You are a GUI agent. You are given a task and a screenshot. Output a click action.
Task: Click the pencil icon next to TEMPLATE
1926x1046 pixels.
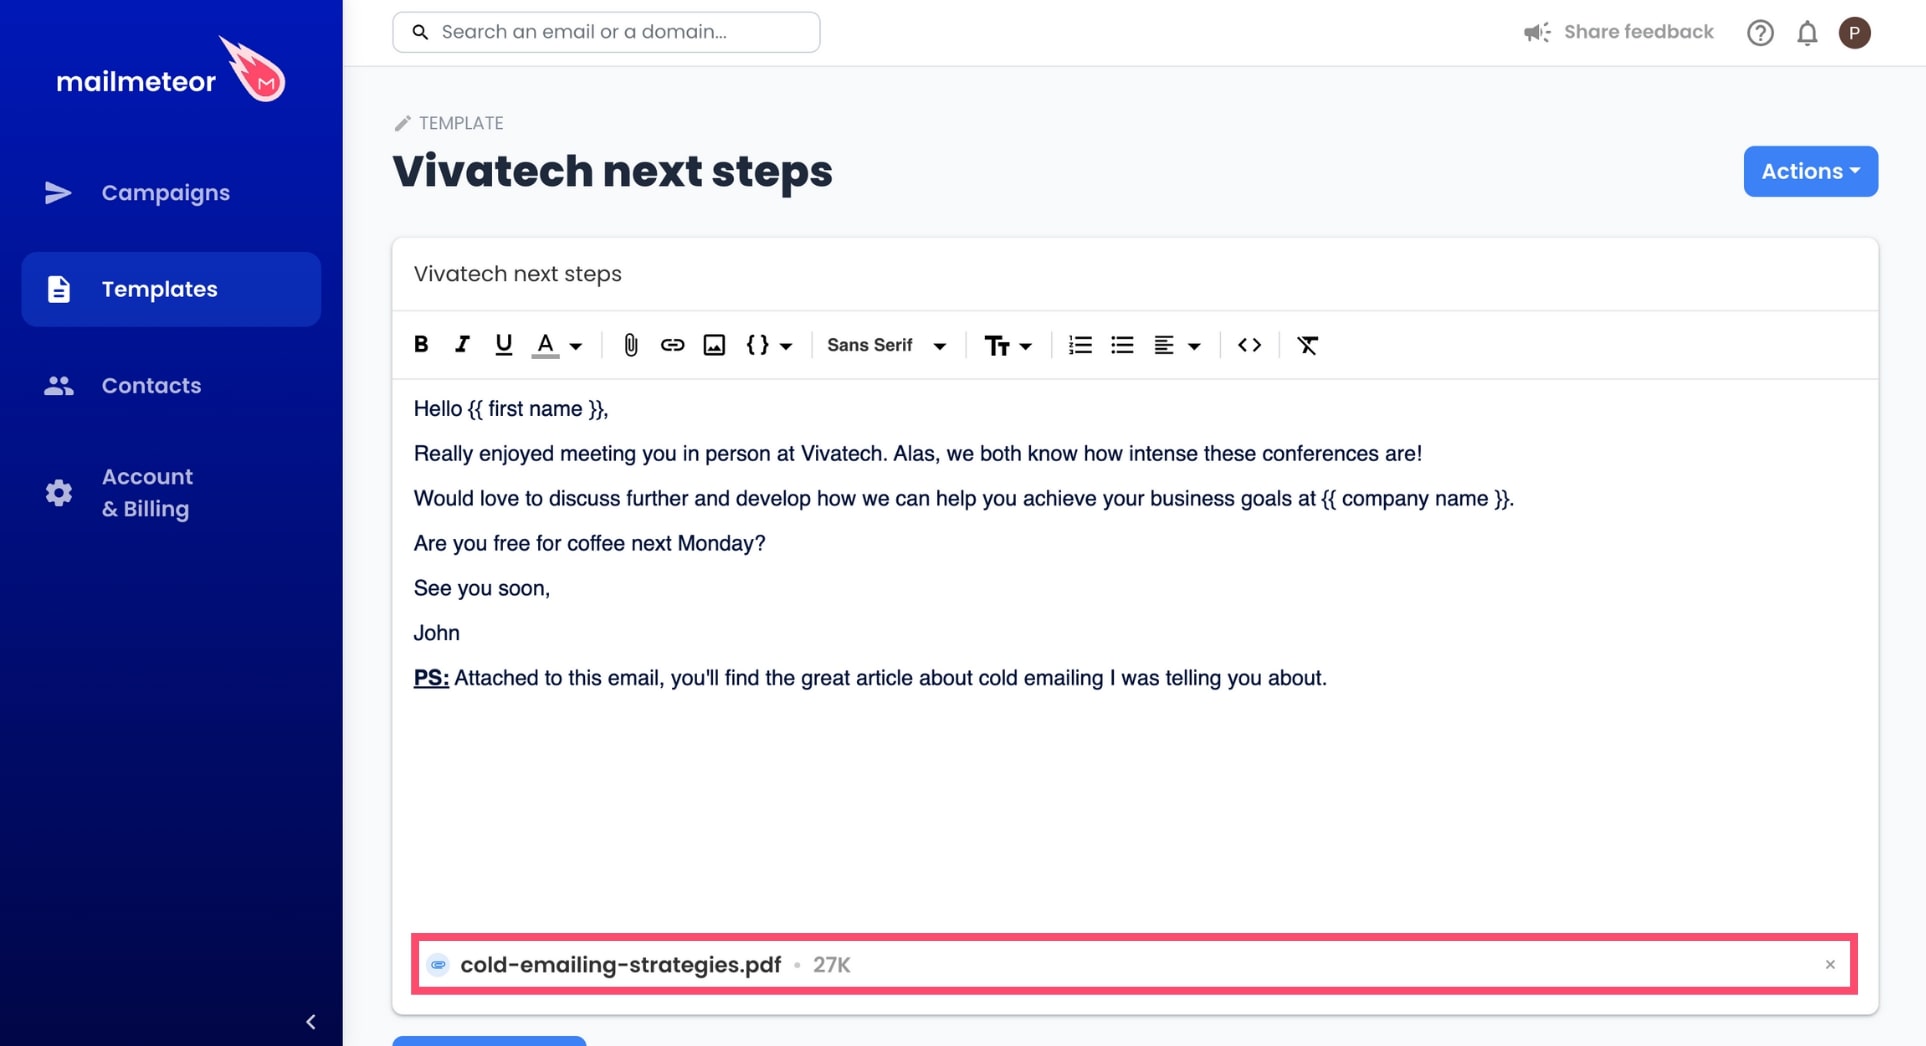tap(402, 123)
